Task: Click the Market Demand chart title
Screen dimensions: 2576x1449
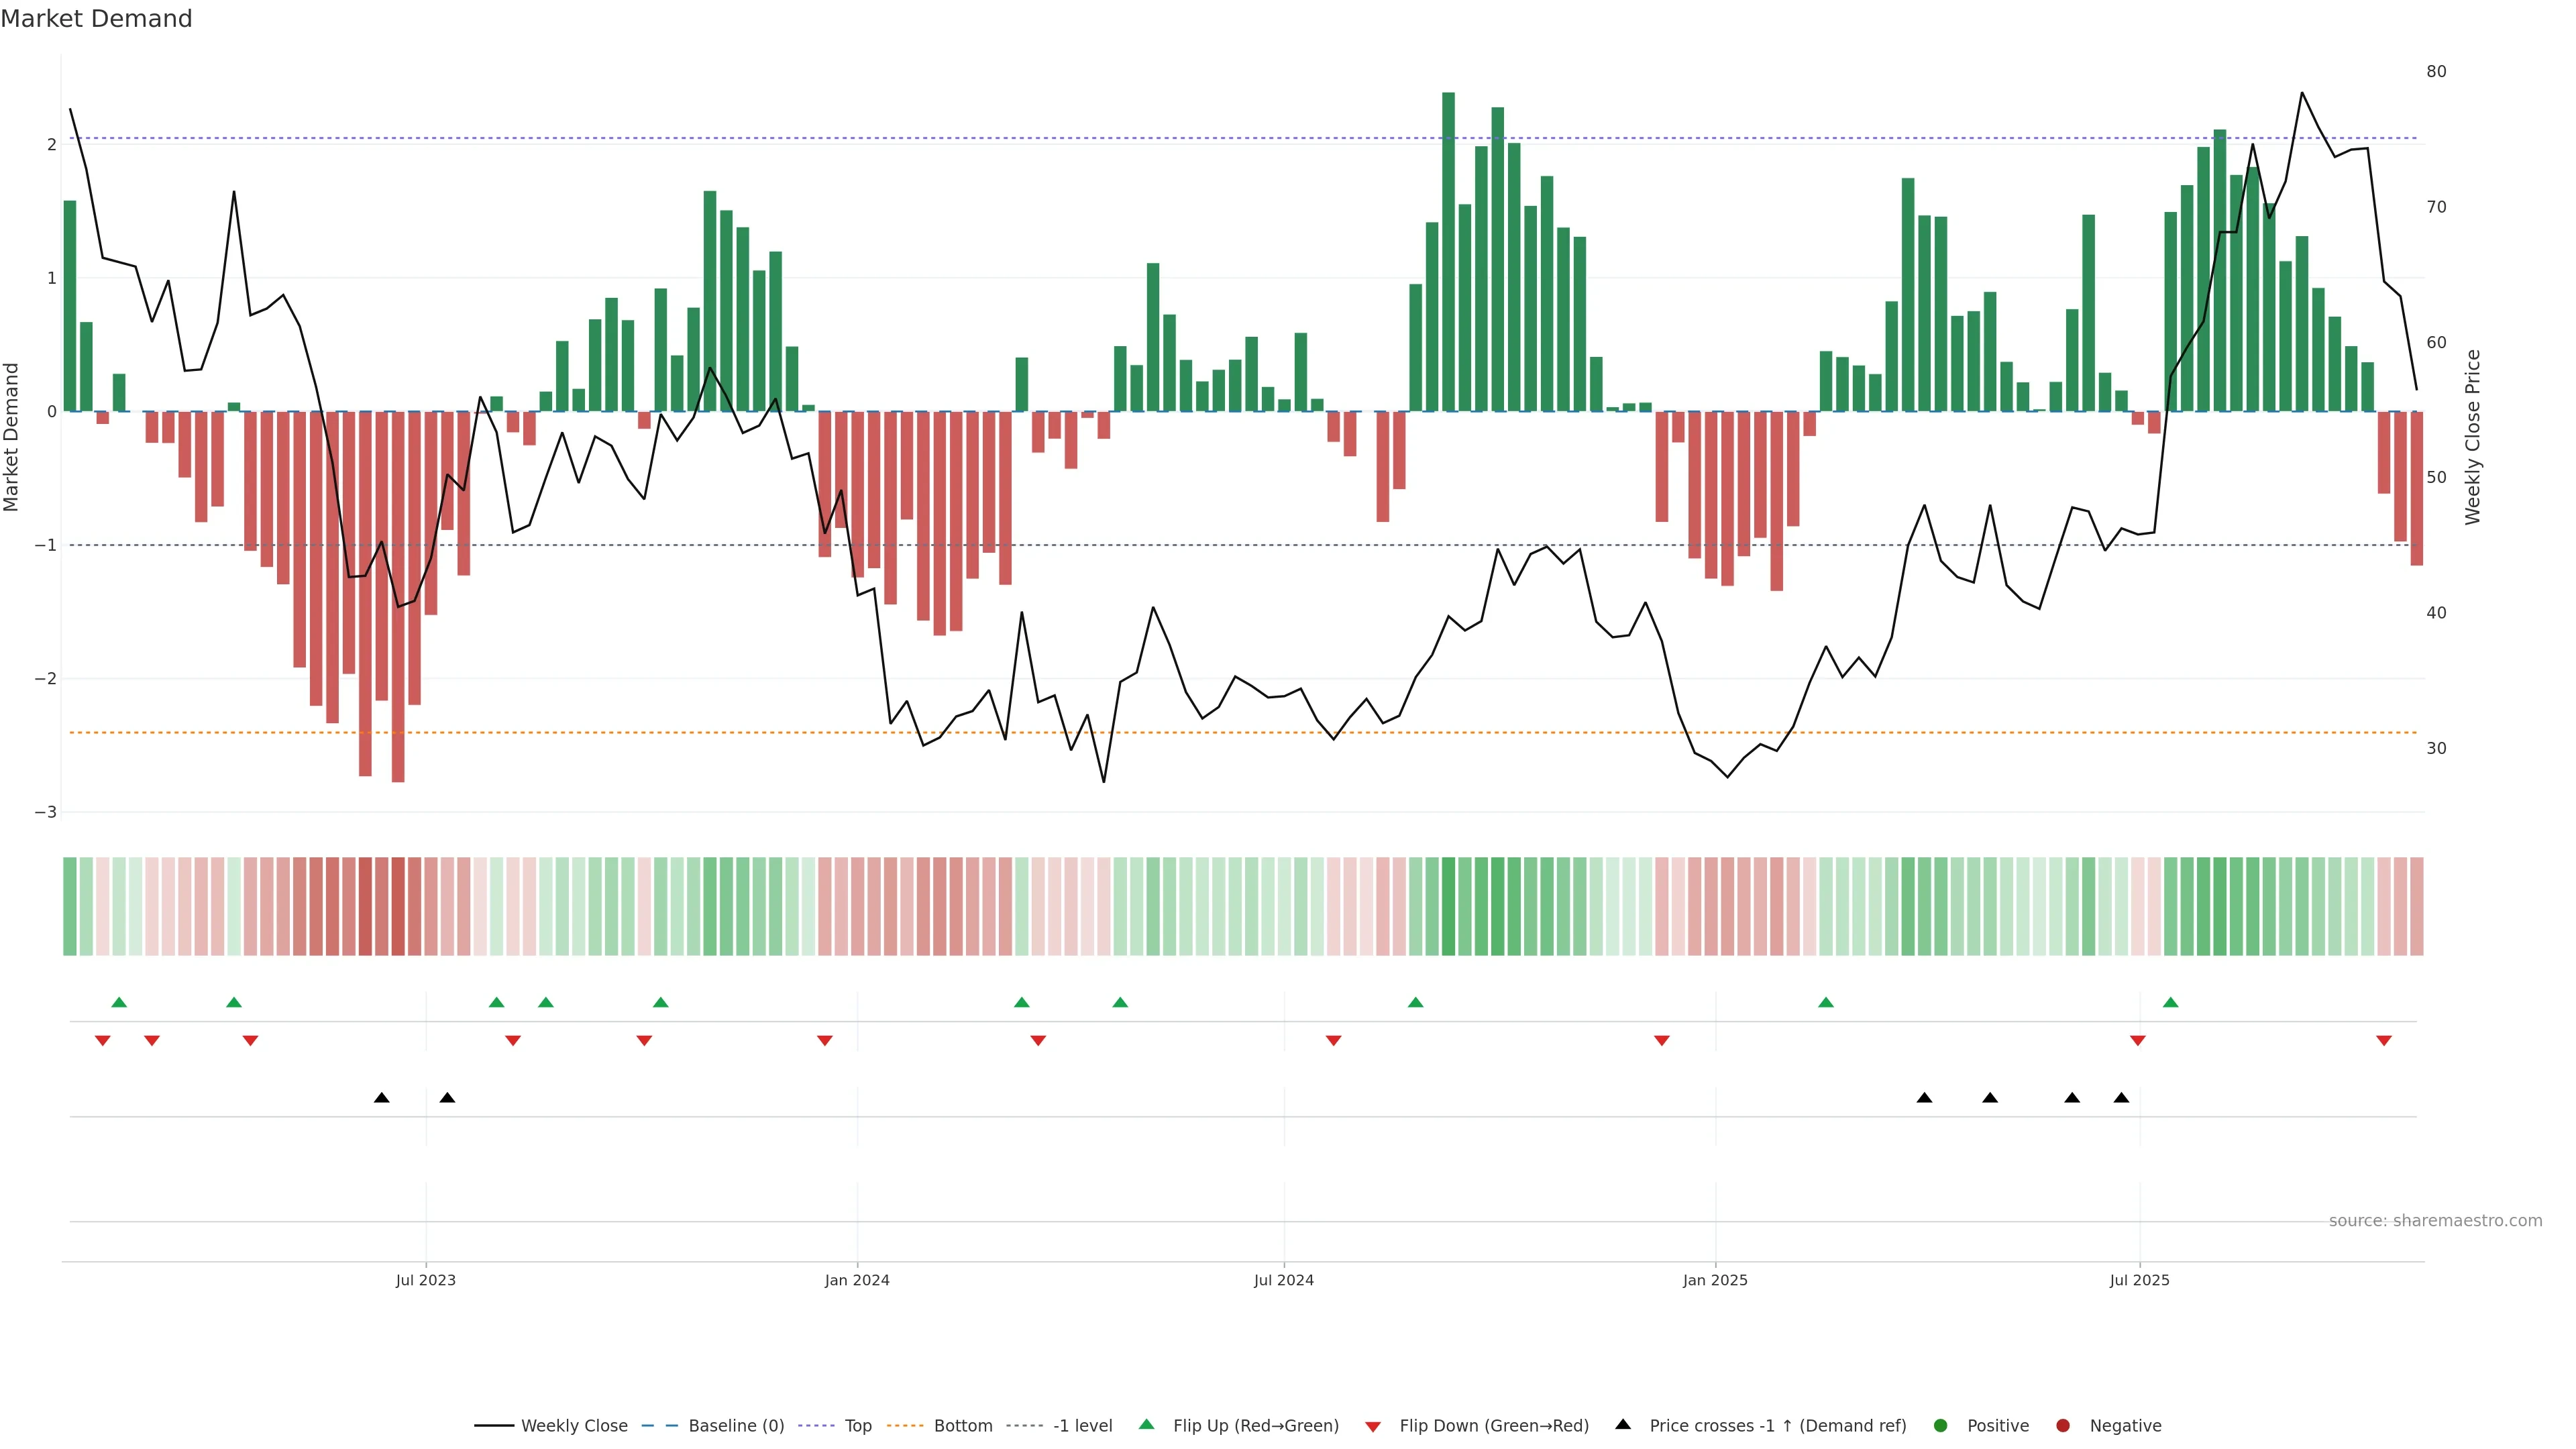Action: pyautogui.click(x=96, y=19)
